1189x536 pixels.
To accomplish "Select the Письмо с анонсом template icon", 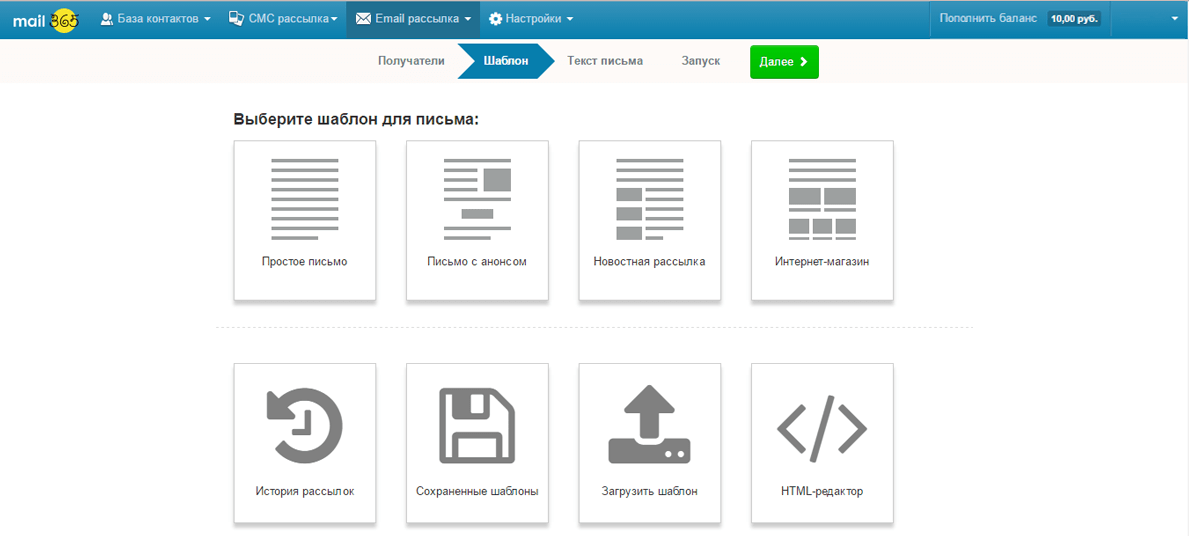I will point(477,199).
